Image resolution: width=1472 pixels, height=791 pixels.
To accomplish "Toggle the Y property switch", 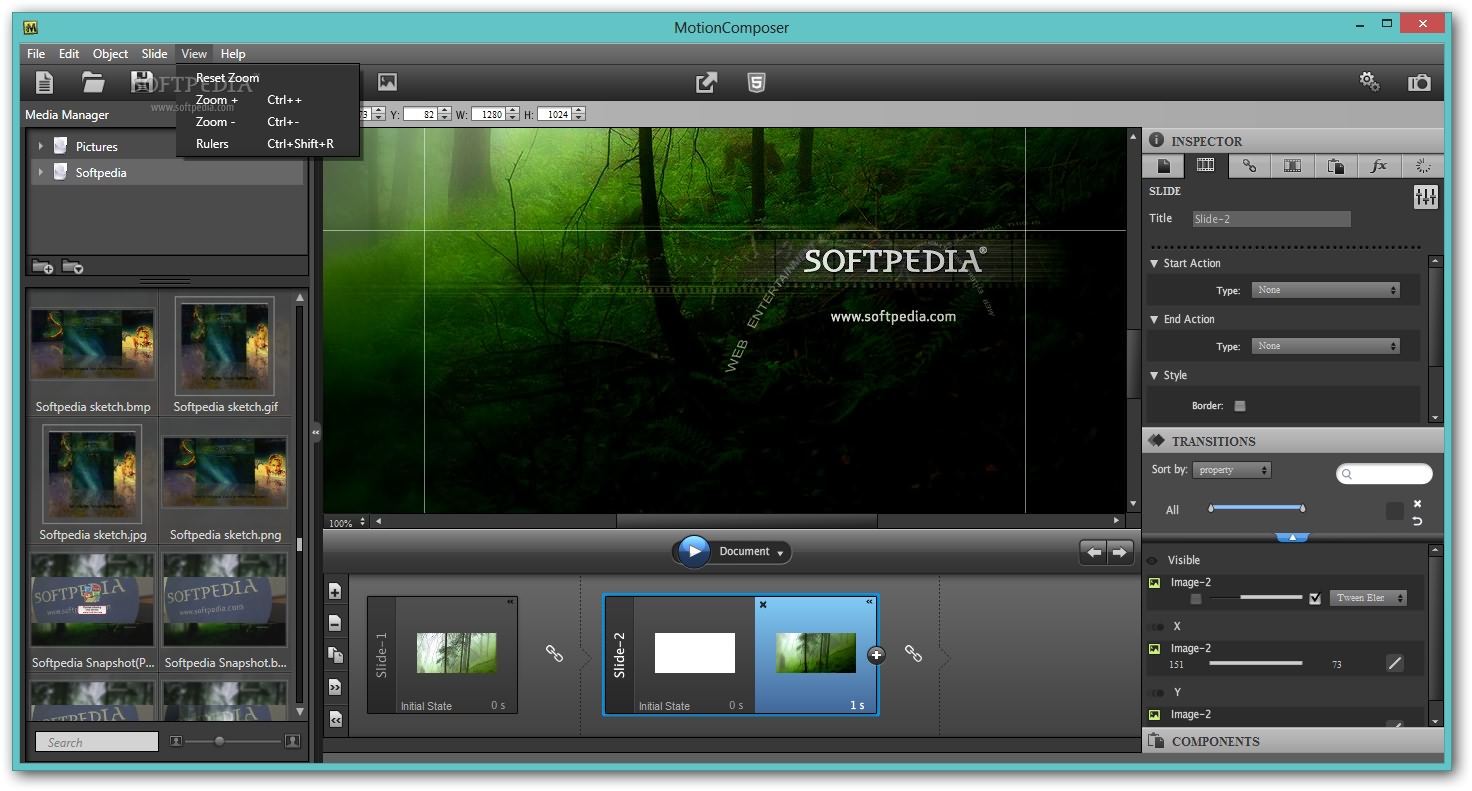I will (x=1158, y=693).
